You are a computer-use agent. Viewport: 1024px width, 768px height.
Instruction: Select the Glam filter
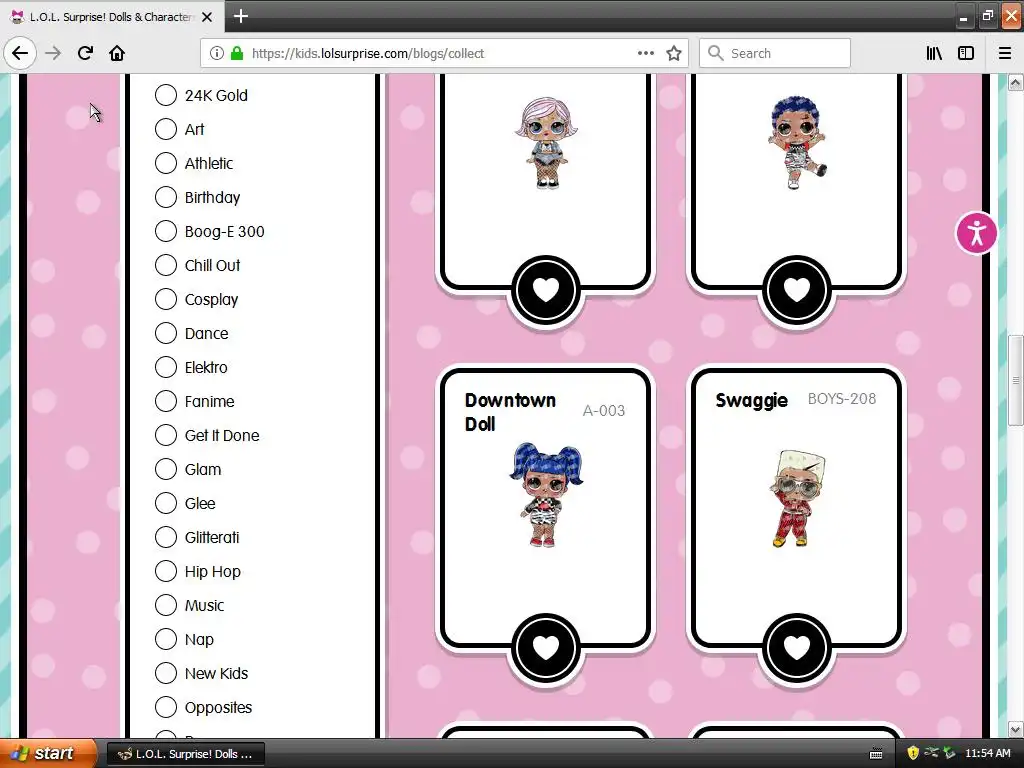coord(188,469)
